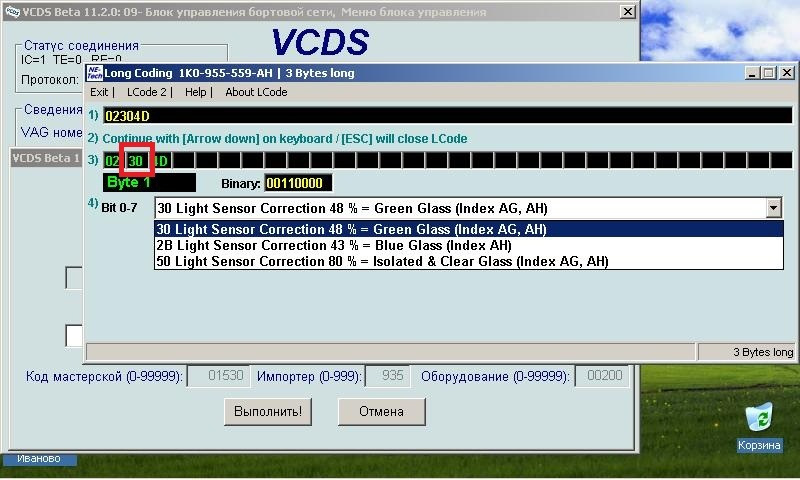Click the Выполнить! button

coord(268,412)
